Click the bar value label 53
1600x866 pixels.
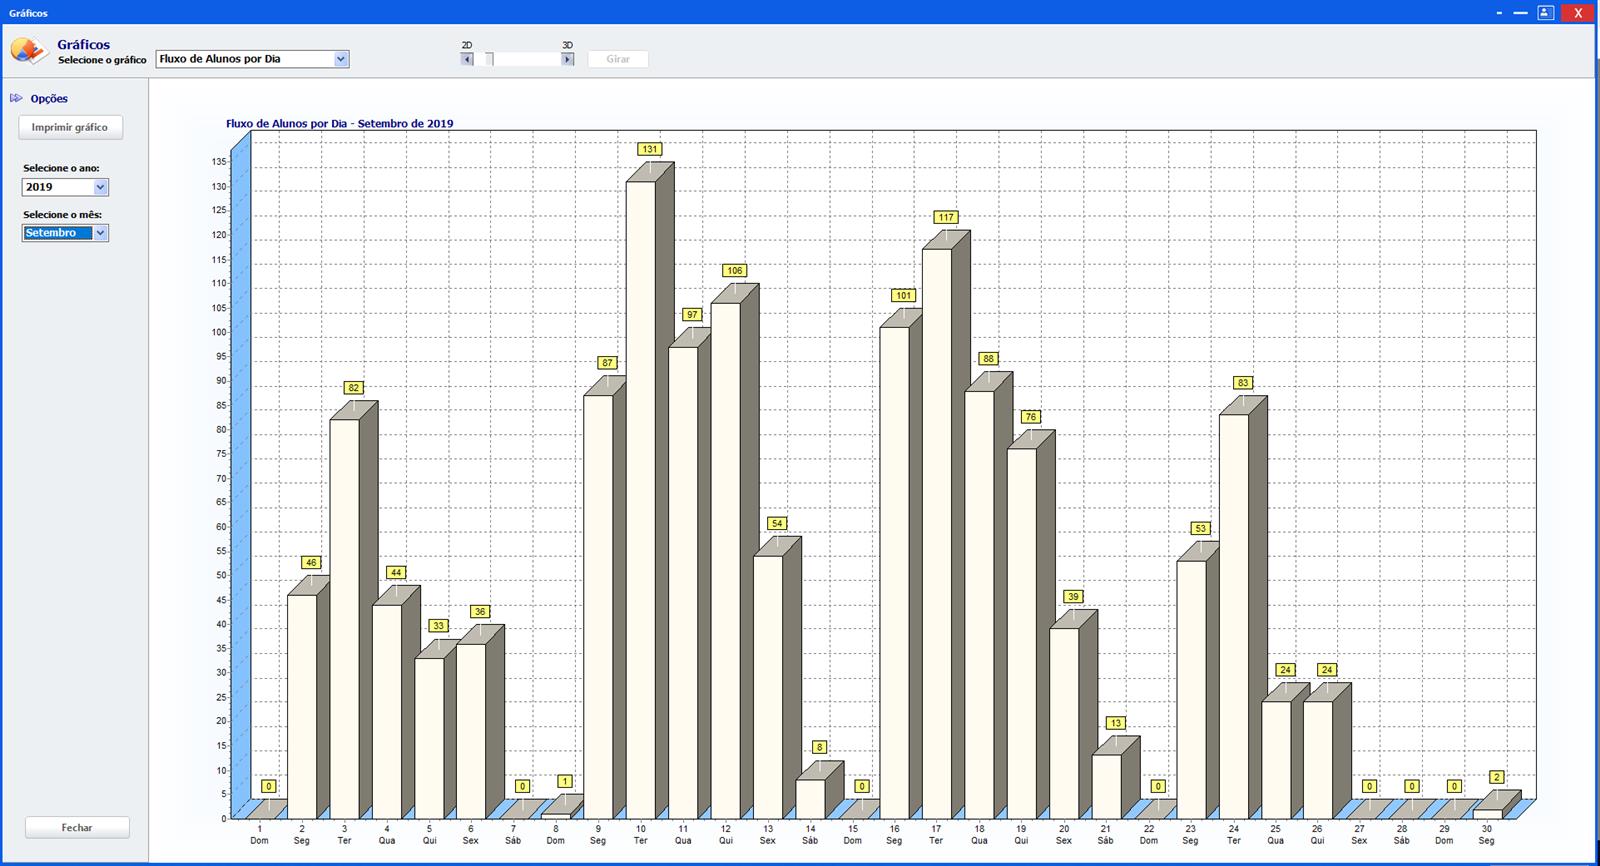[1201, 529]
